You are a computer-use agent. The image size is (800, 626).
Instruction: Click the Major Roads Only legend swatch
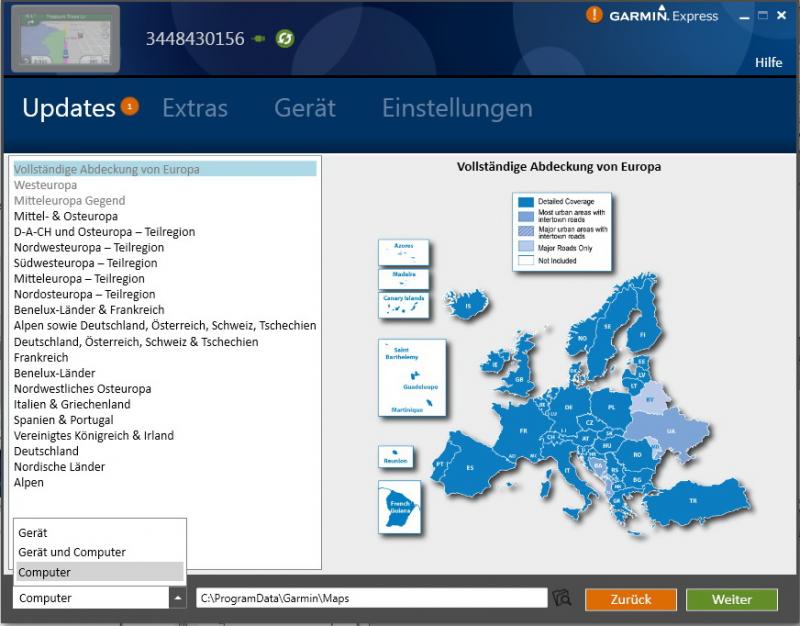coord(526,246)
